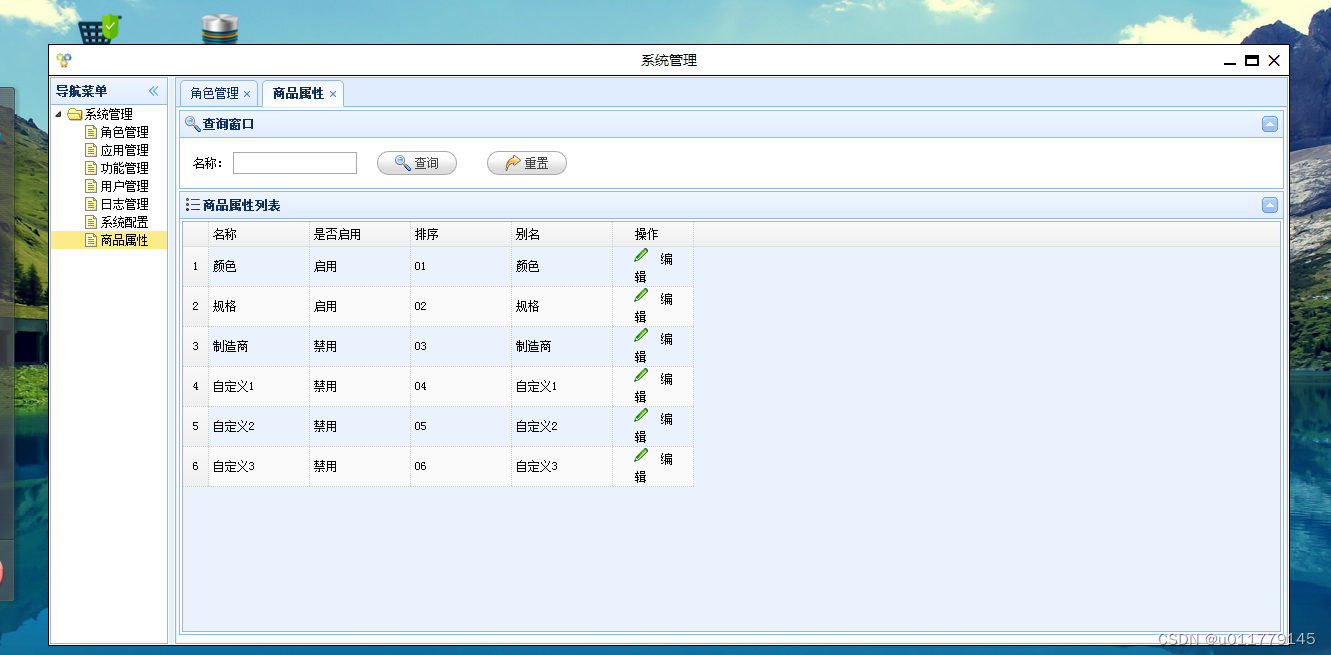
Task: Click the document icon beside 用户管理
Action: coord(89,185)
